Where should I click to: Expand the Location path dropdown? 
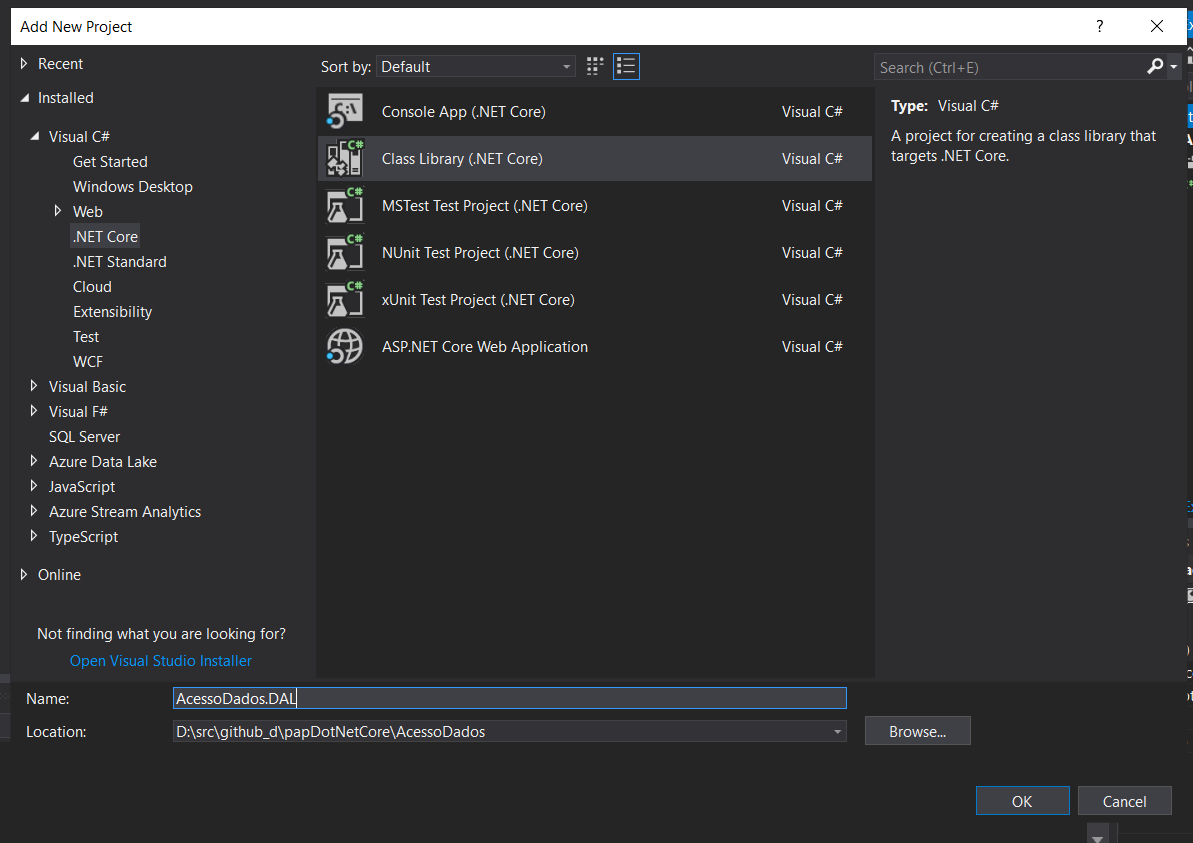click(837, 732)
